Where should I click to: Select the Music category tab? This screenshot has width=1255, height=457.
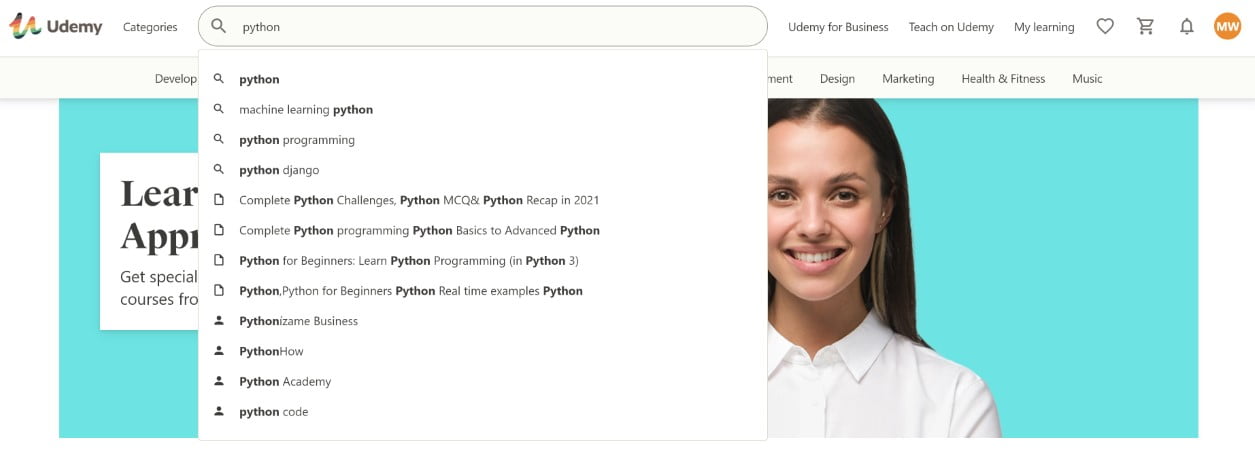pos(1087,79)
